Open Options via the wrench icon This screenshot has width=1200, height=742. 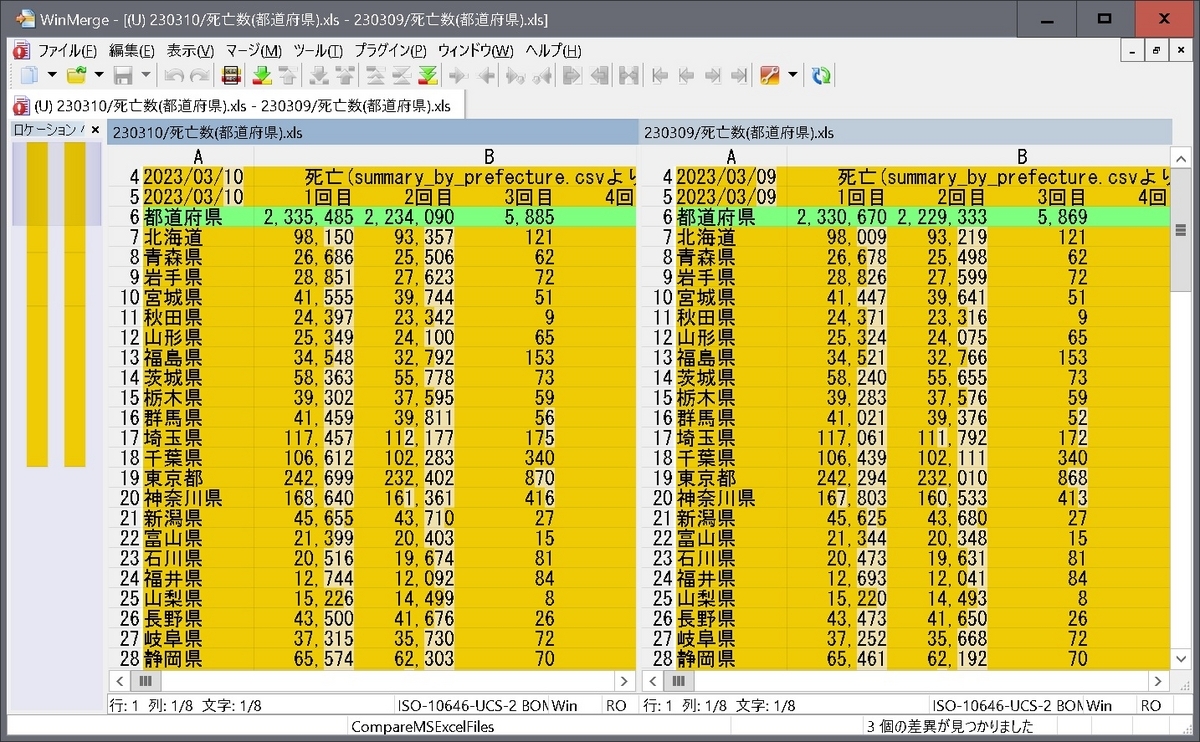(x=769, y=75)
